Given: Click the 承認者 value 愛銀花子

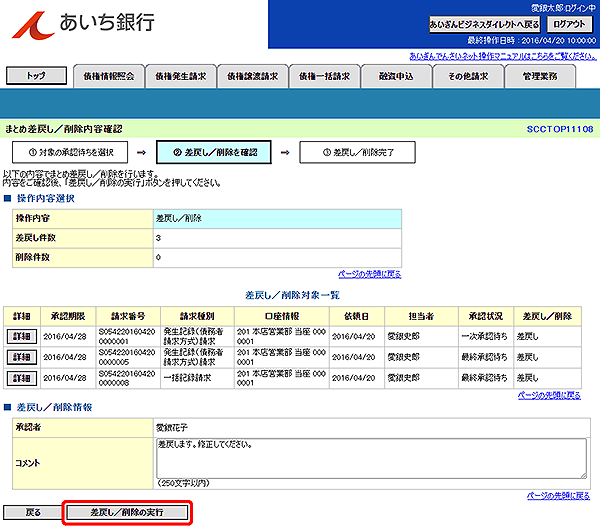Looking at the screenshot, I should click(x=172, y=428).
